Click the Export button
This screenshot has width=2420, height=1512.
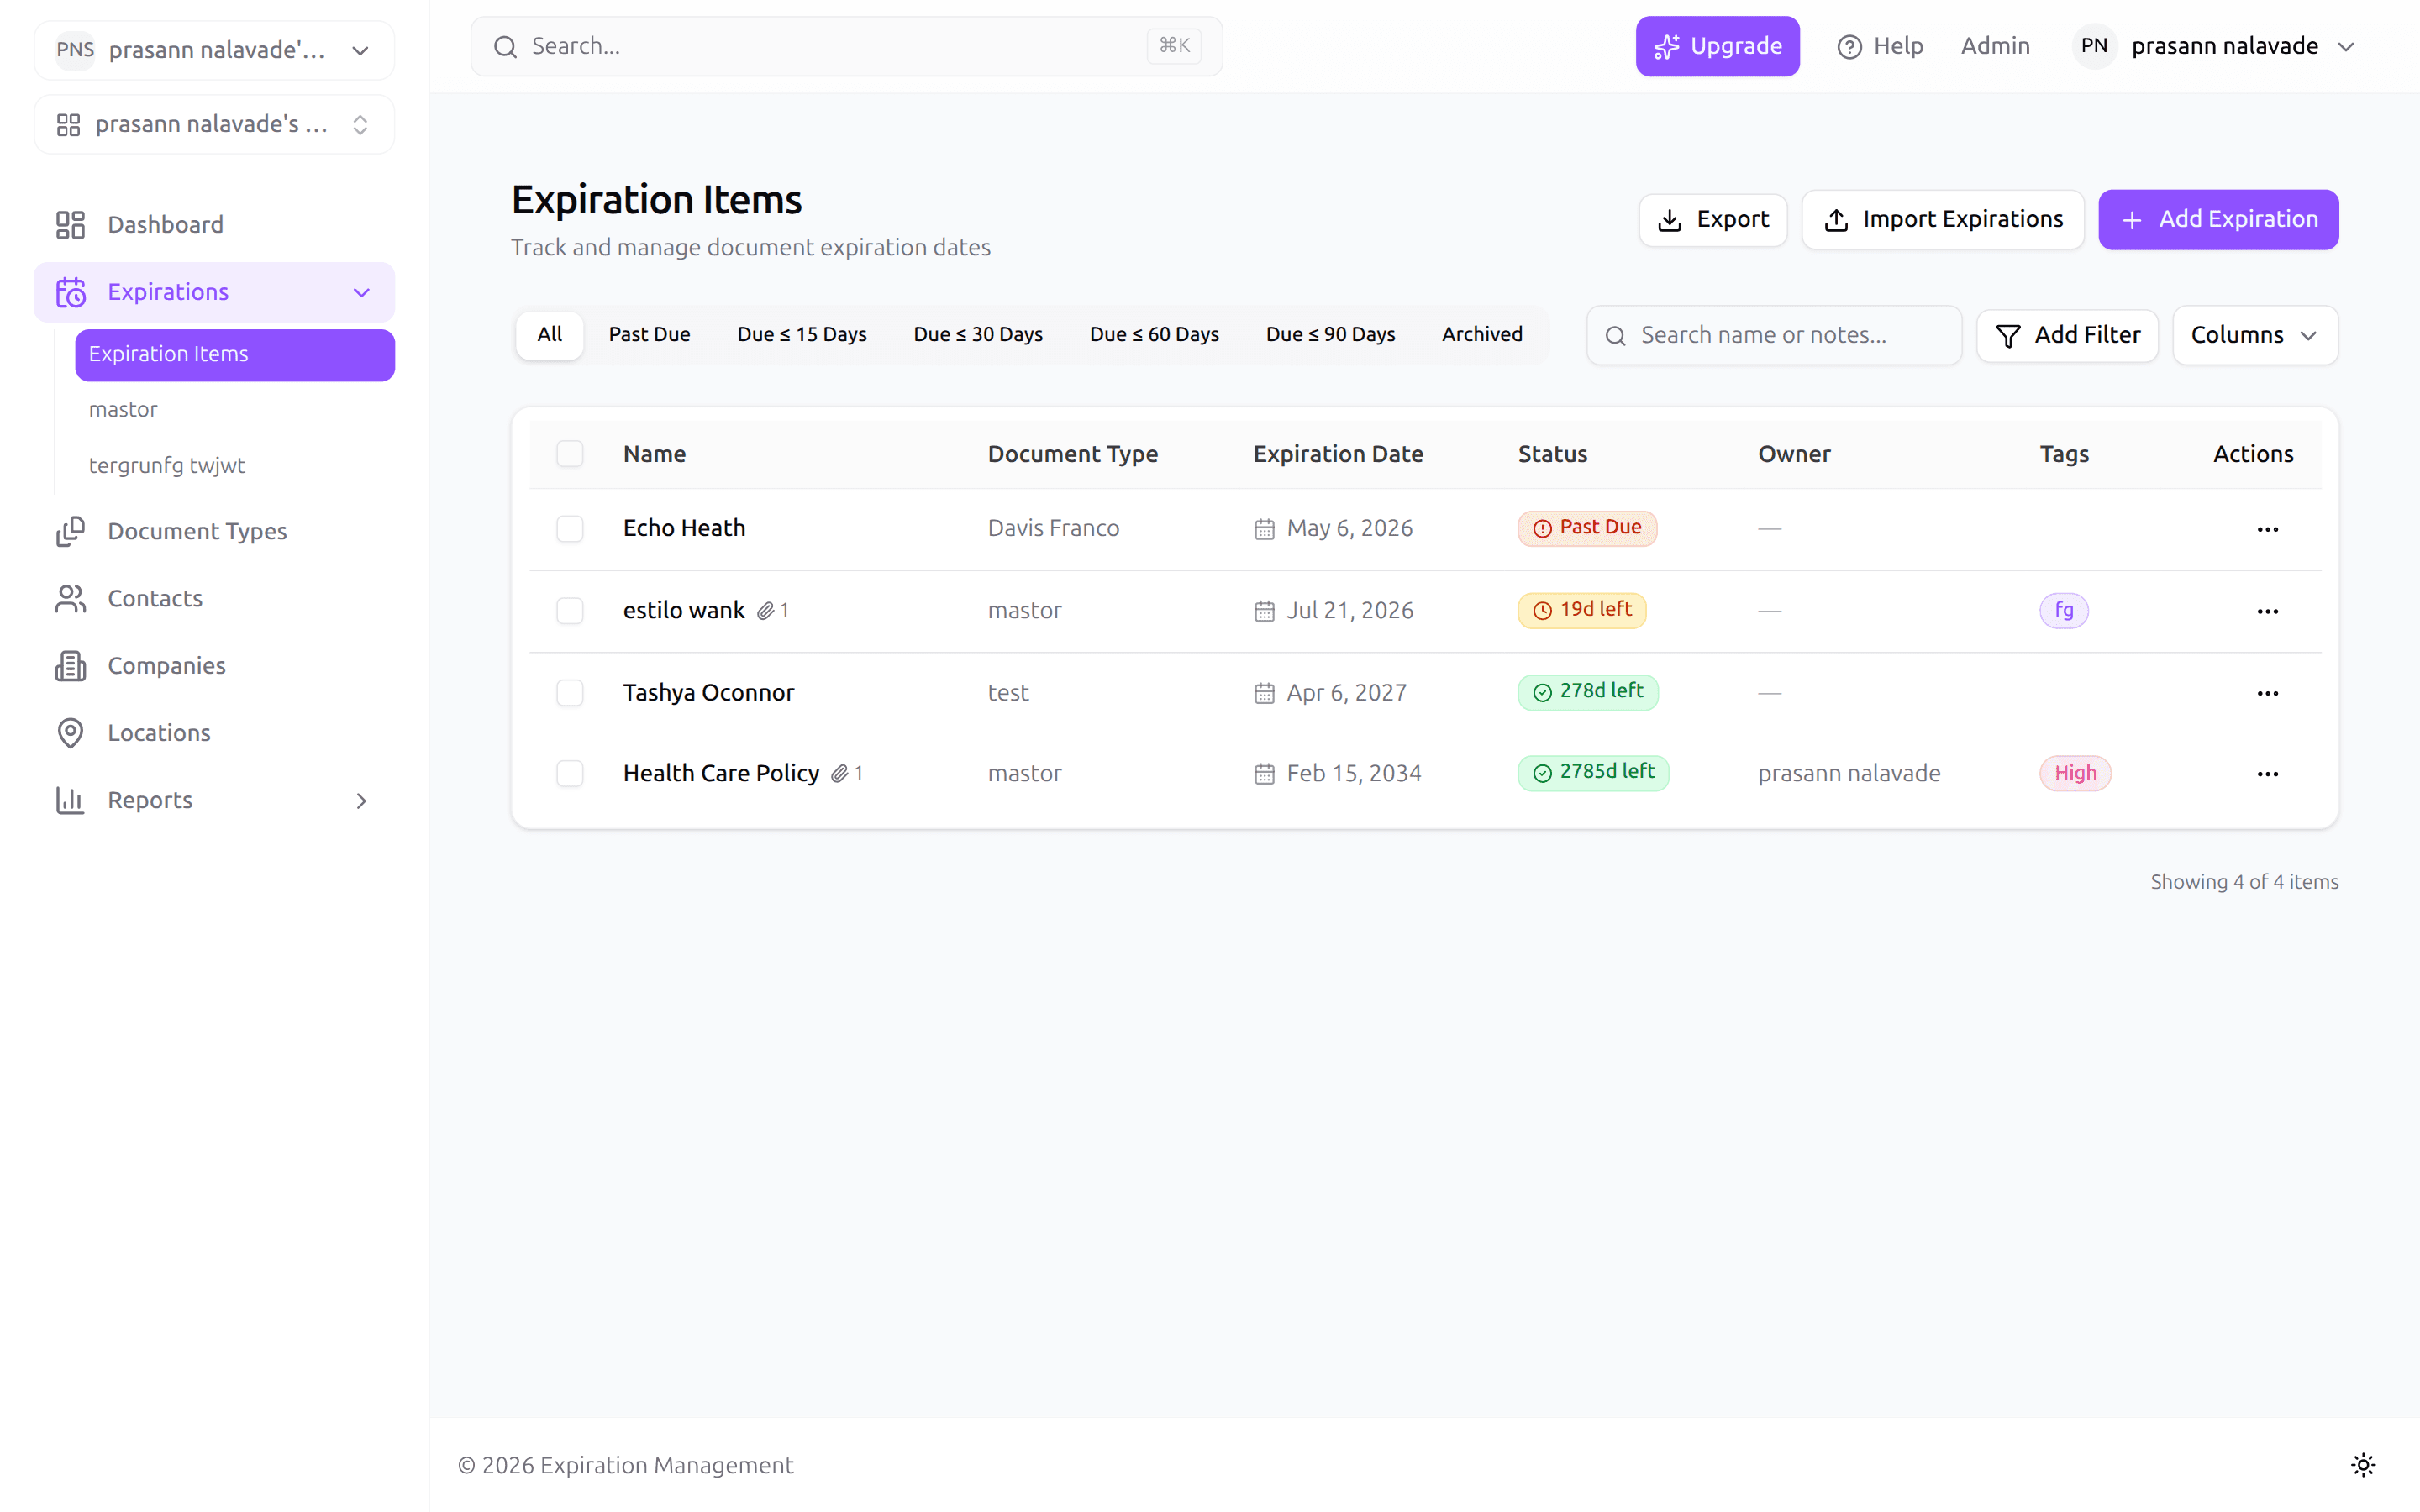[x=1712, y=220]
